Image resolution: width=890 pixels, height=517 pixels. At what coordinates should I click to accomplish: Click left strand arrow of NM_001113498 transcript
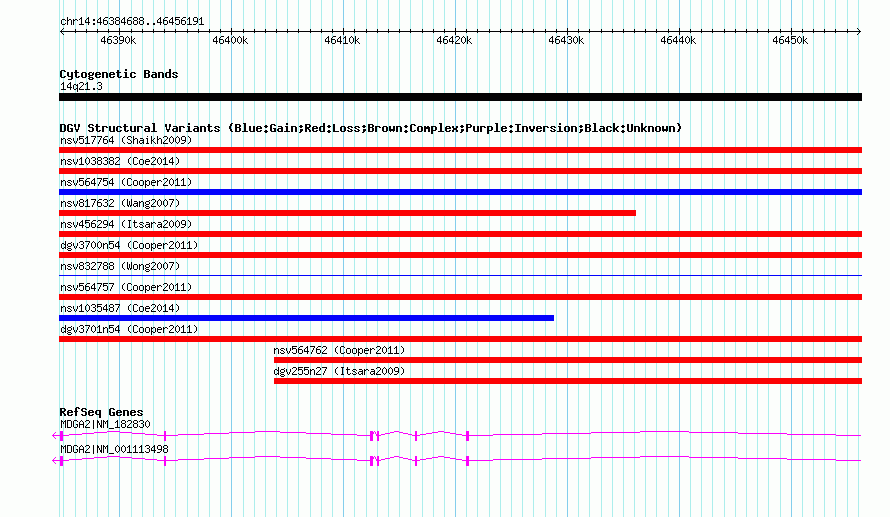click(55, 460)
